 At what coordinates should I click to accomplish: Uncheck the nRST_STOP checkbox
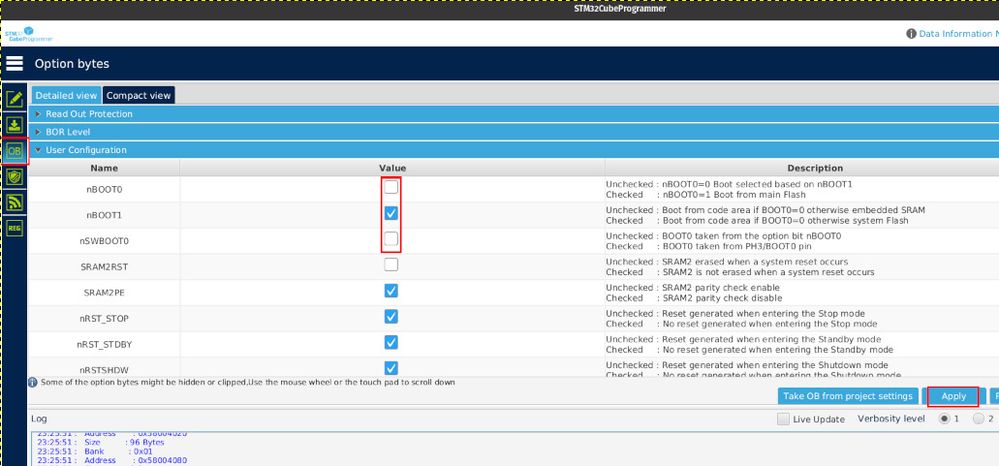pos(391,316)
